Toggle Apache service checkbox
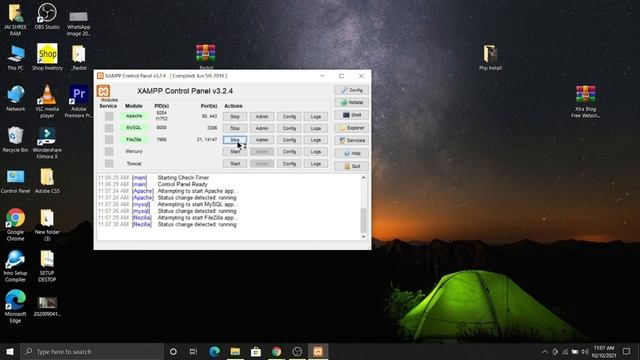Screen dimensions: 640x360 [109, 116]
